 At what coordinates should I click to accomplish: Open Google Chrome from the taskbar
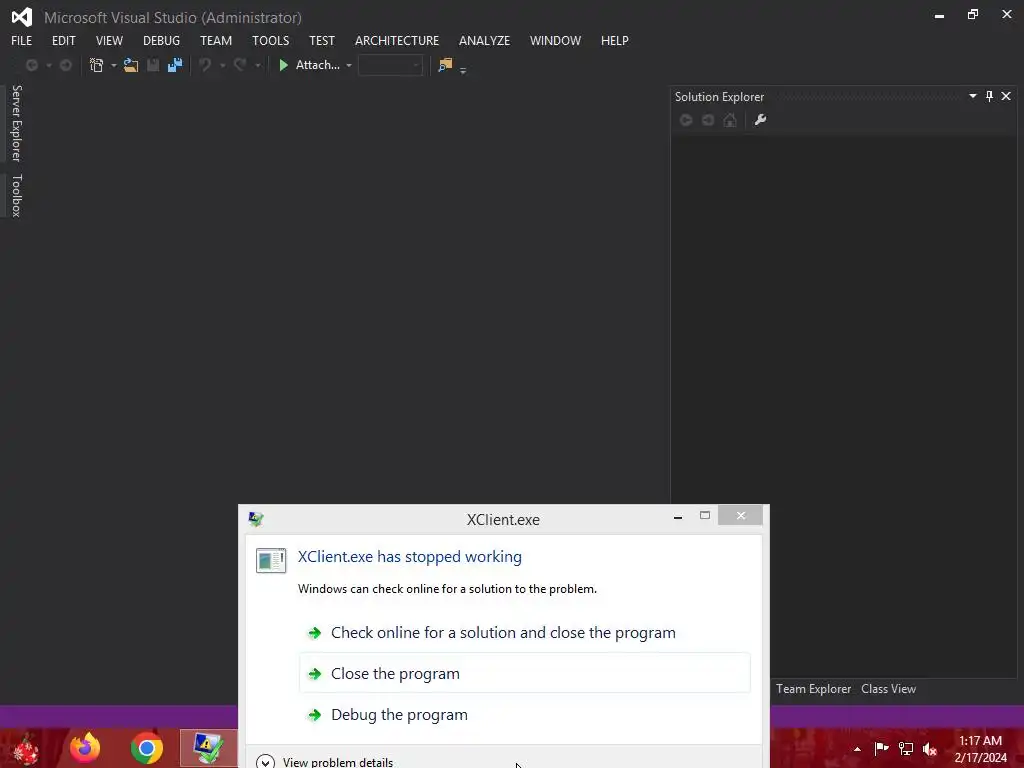(146, 748)
